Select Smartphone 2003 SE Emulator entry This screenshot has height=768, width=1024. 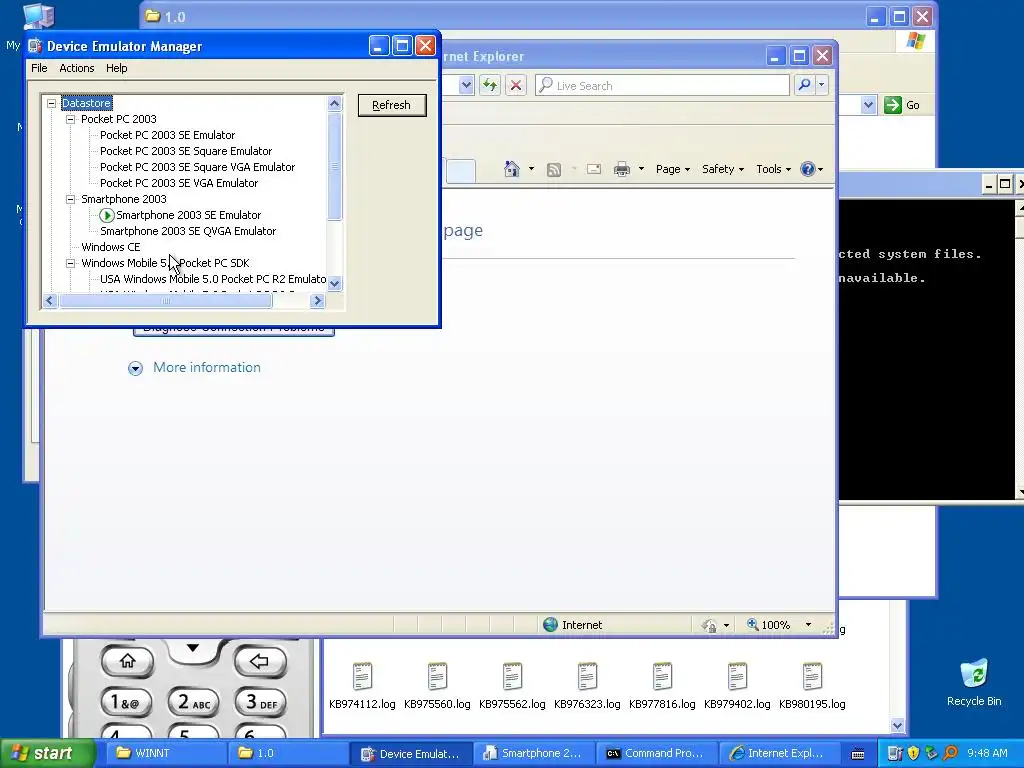tap(188, 215)
